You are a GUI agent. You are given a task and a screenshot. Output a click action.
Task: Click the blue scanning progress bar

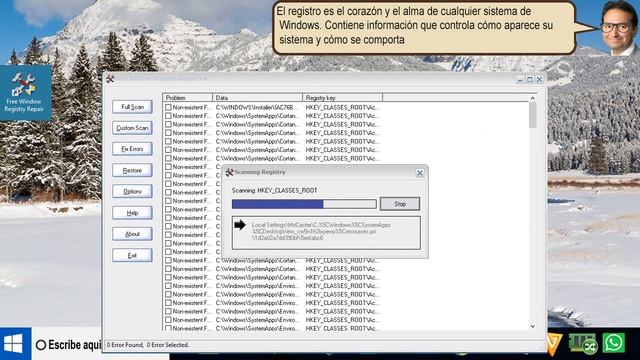(x=304, y=204)
